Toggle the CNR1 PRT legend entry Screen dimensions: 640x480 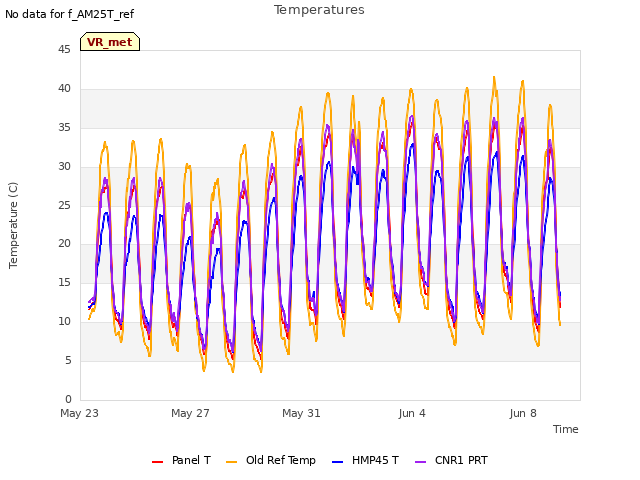click(x=451, y=460)
